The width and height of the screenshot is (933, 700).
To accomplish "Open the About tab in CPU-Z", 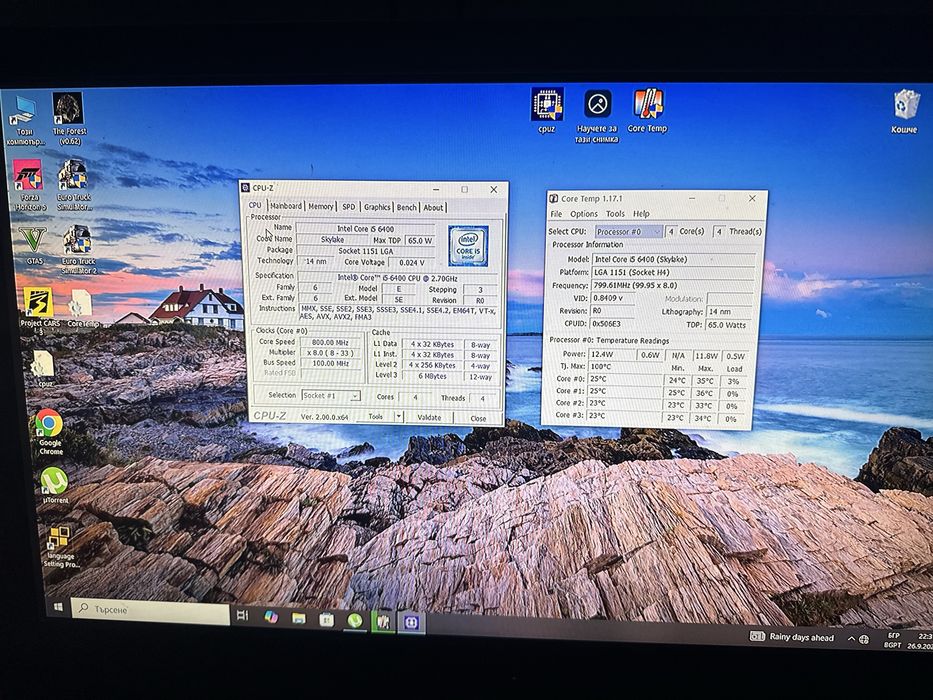I will [x=433, y=208].
